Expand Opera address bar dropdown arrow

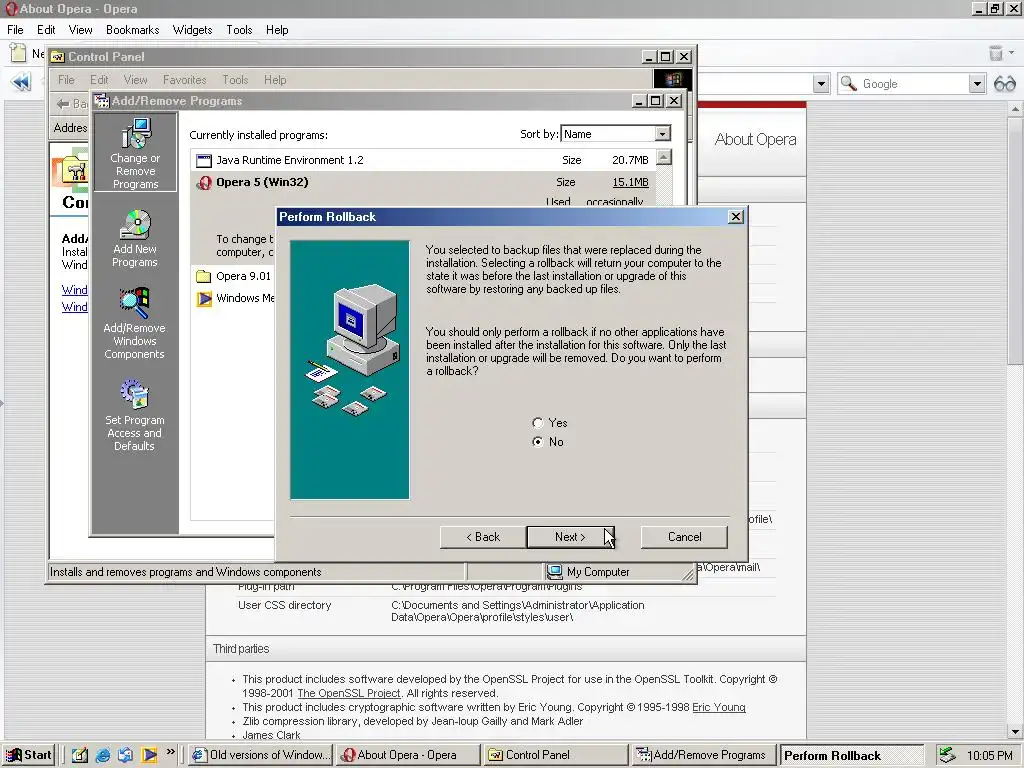(821, 84)
